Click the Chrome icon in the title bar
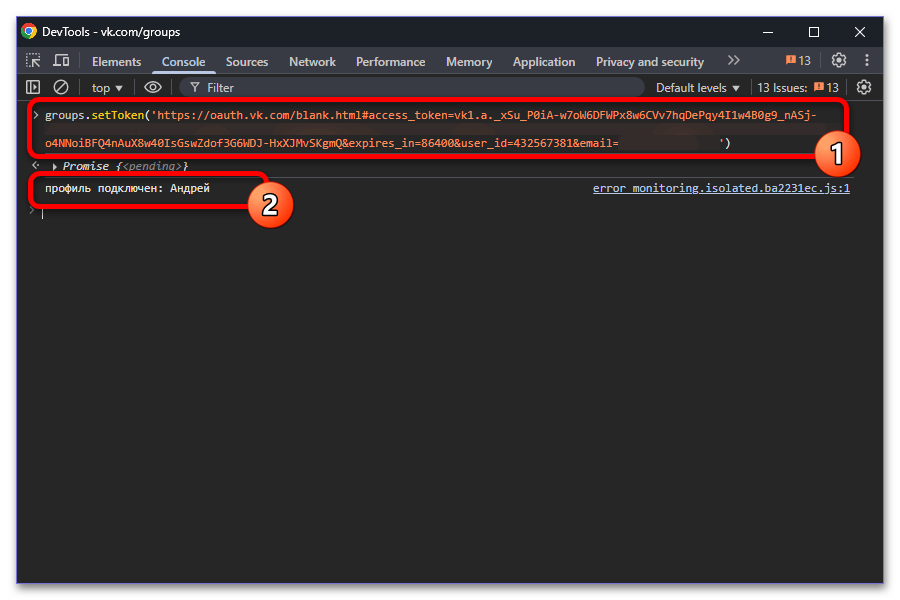The height and width of the screenshot is (600, 900). click(29, 32)
